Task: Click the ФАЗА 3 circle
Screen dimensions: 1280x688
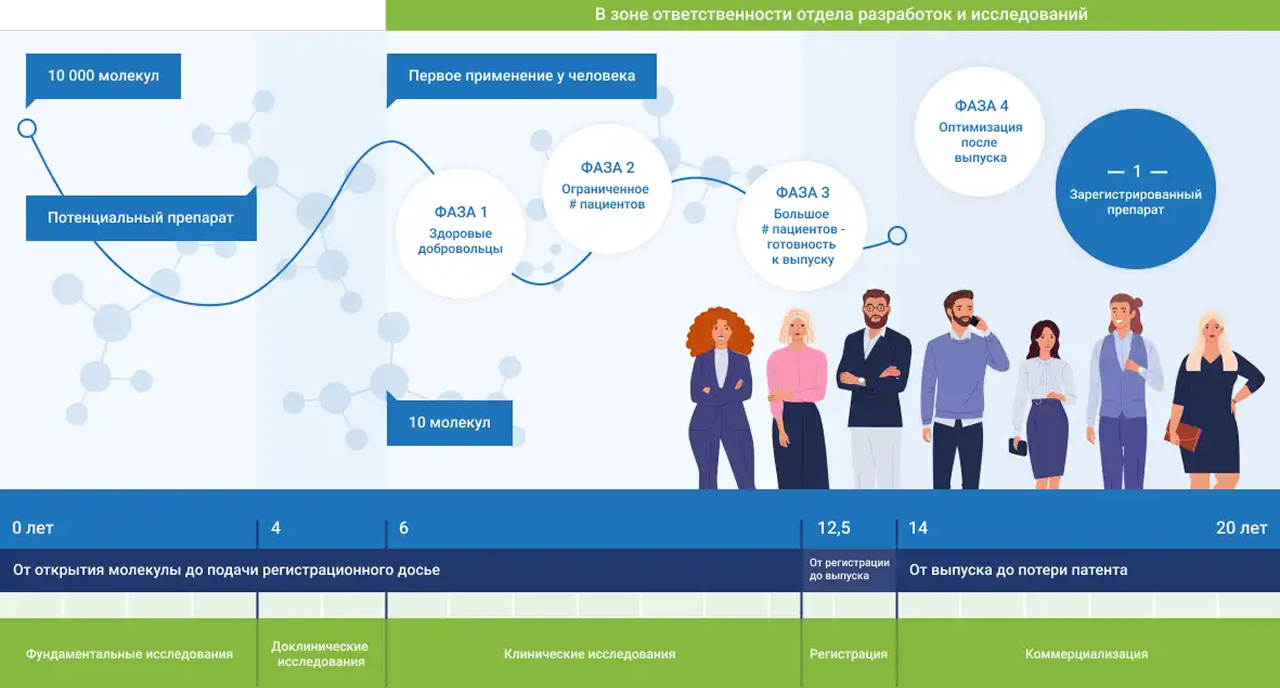Action: coord(802,225)
